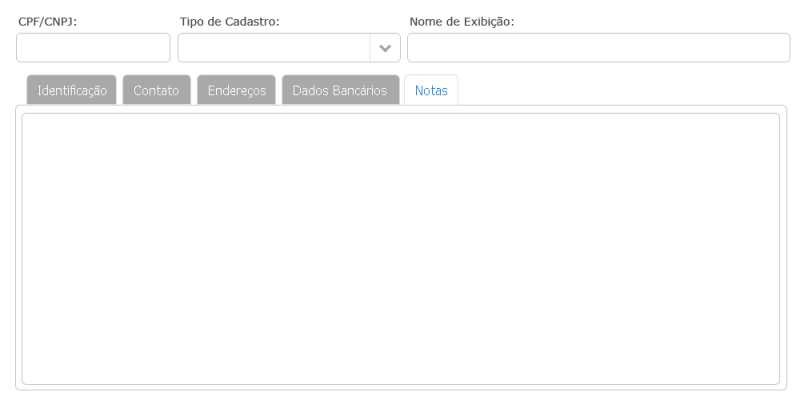Viewport: 800px width, 400px height.
Task: Place cursor in the tax ID box
Action: (x=93, y=48)
